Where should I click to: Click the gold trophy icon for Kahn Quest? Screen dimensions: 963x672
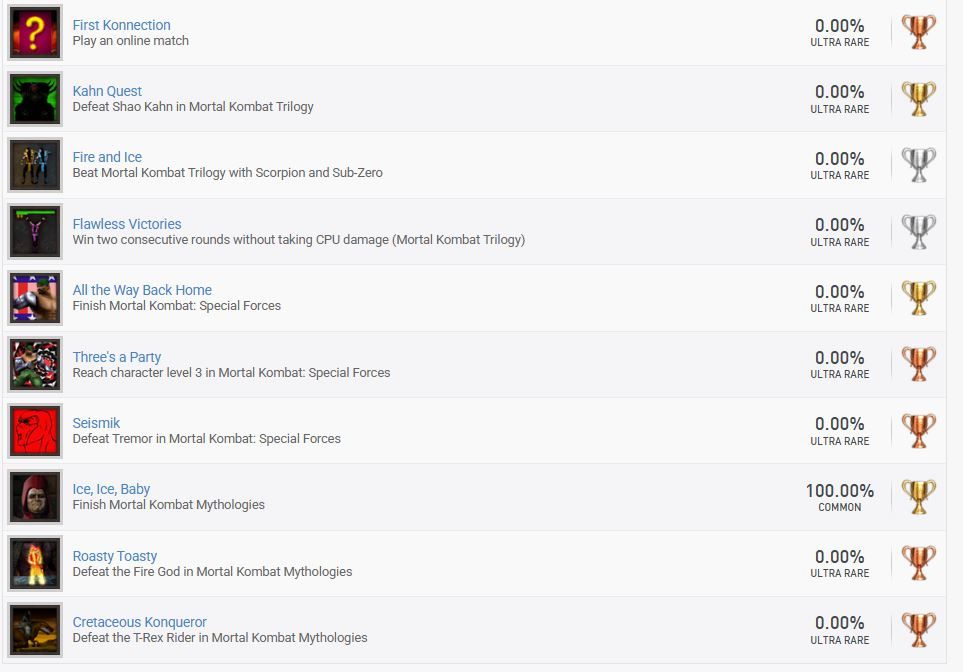pyautogui.click(x=918, y=98)
